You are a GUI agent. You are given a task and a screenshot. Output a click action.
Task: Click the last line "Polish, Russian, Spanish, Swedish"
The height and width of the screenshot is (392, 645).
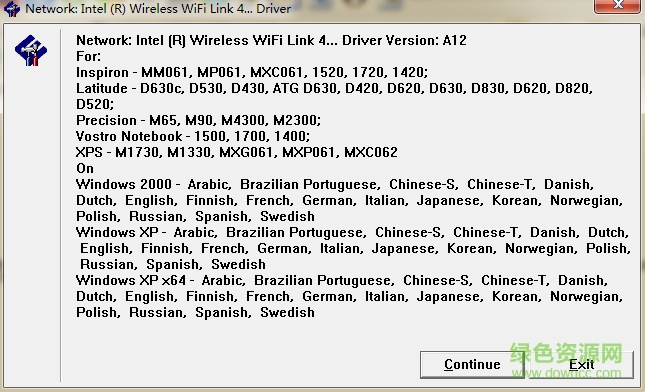coord(195,313)
